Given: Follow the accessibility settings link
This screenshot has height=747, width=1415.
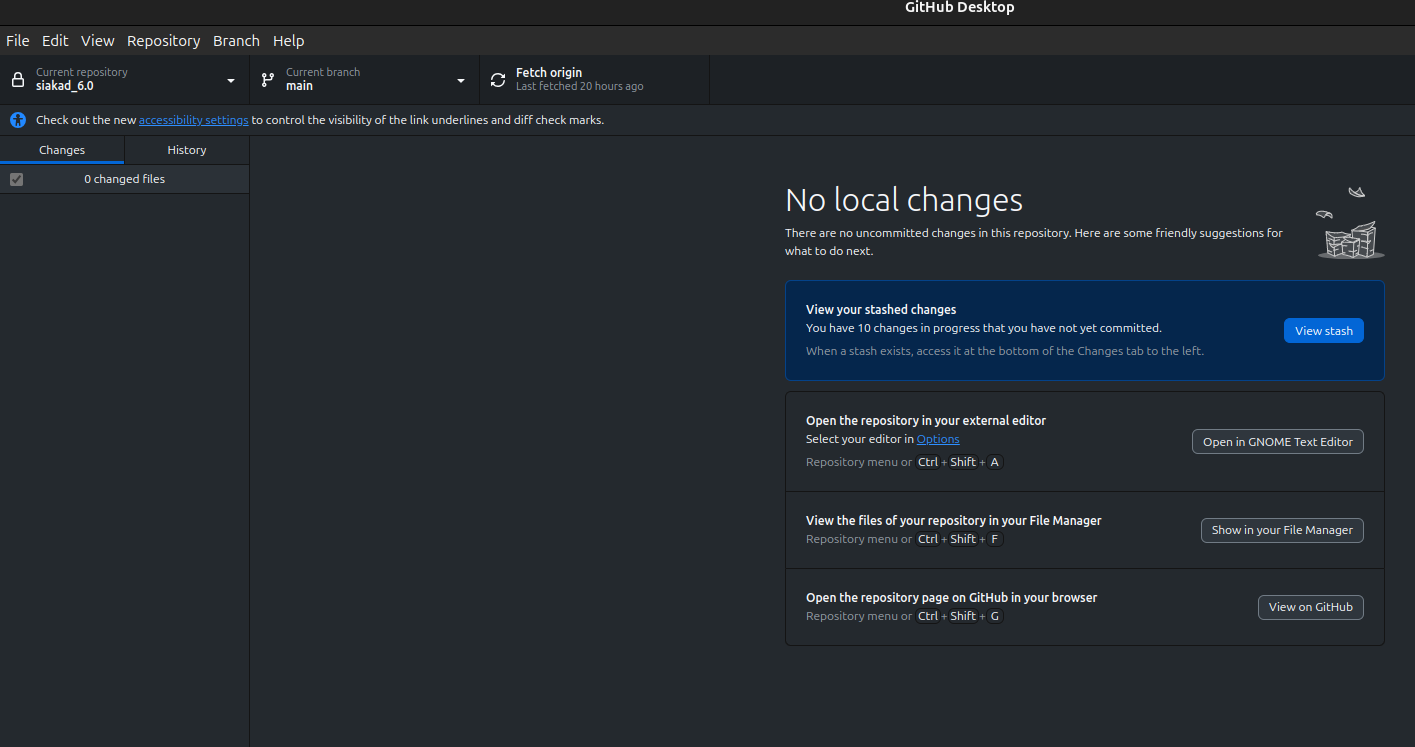Looking at the screenshot, I should (193, 120).
